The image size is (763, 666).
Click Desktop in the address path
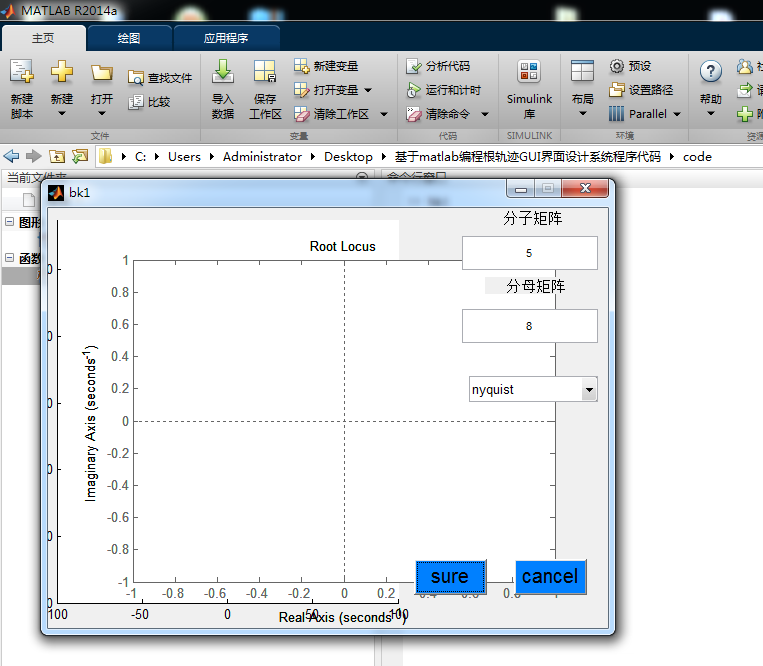[348, 157]
